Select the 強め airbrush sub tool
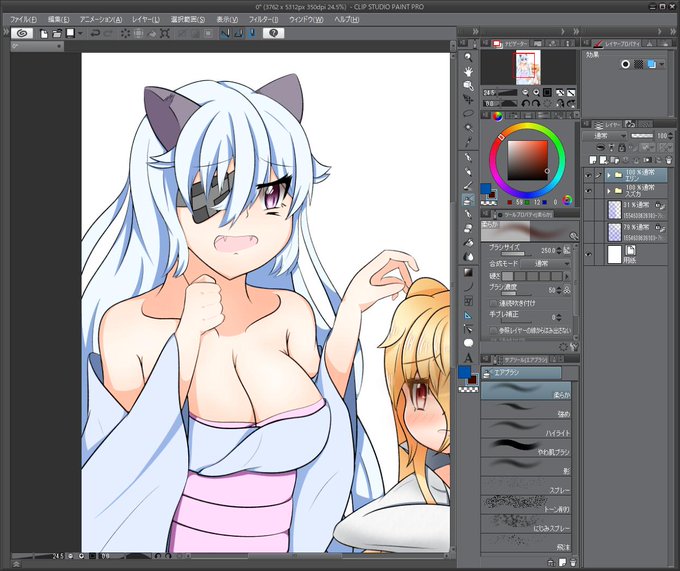Screen dimensions: 680x571 (526, 410)
